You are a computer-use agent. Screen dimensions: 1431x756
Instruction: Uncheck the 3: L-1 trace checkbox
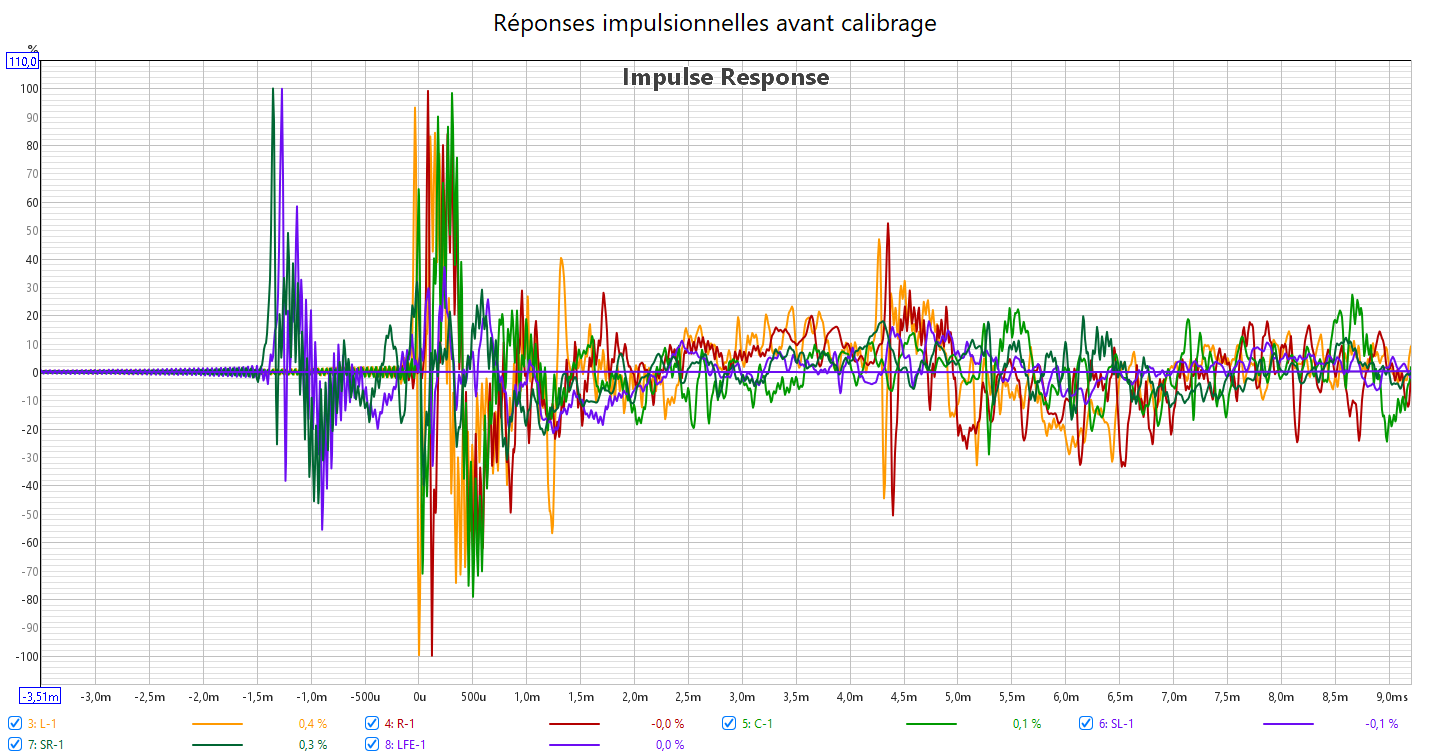coord(15,723)
